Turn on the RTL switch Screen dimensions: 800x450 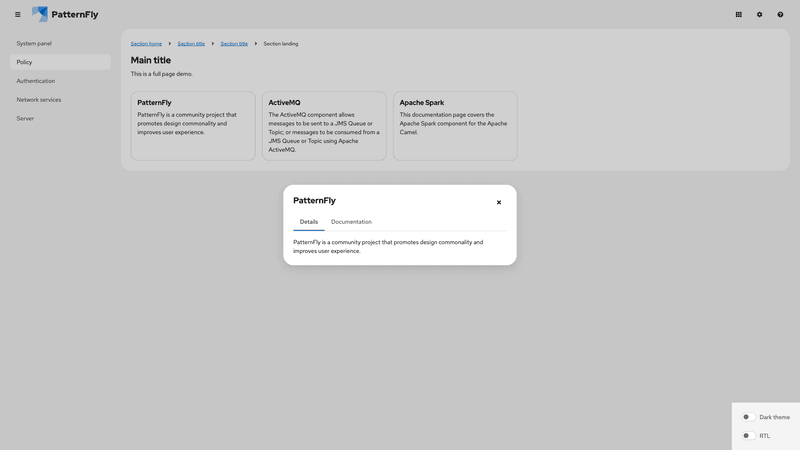[748, 436]
